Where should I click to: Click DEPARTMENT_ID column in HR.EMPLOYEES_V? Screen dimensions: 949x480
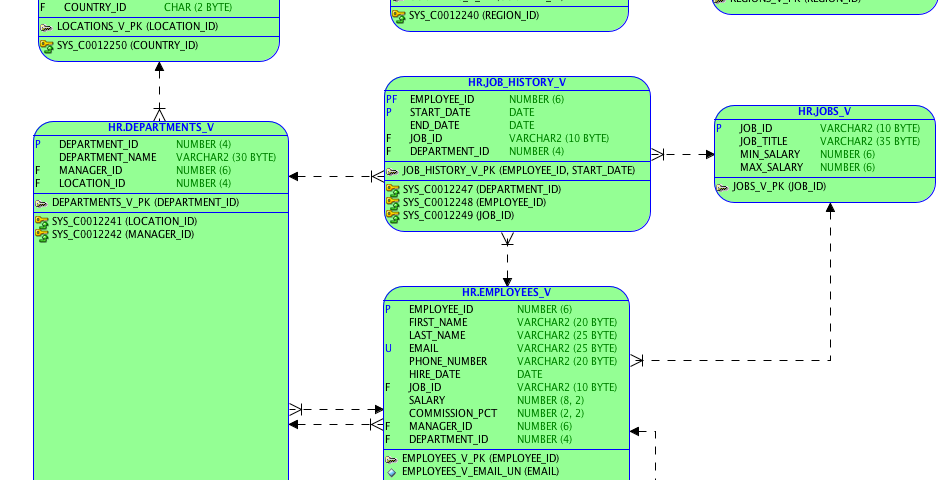[x=448, y=439]
